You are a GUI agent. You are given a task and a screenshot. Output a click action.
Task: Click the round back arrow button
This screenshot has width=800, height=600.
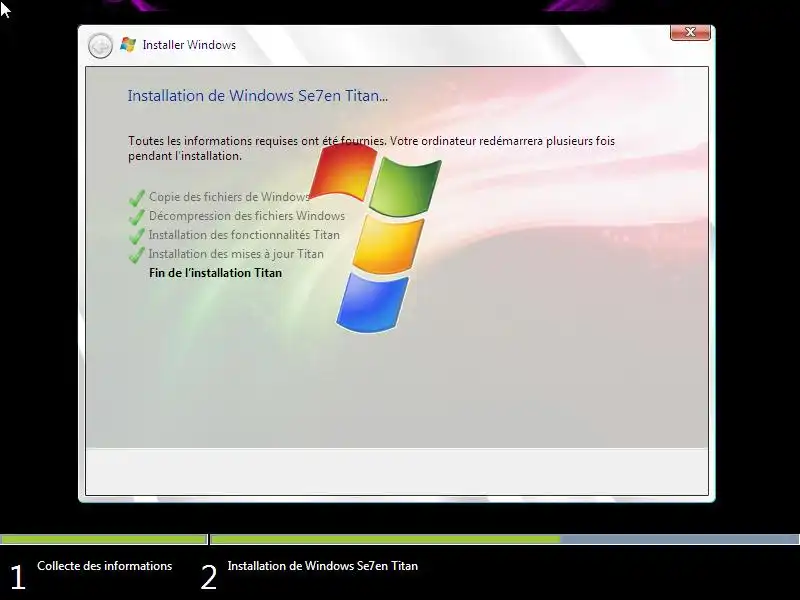100,46
